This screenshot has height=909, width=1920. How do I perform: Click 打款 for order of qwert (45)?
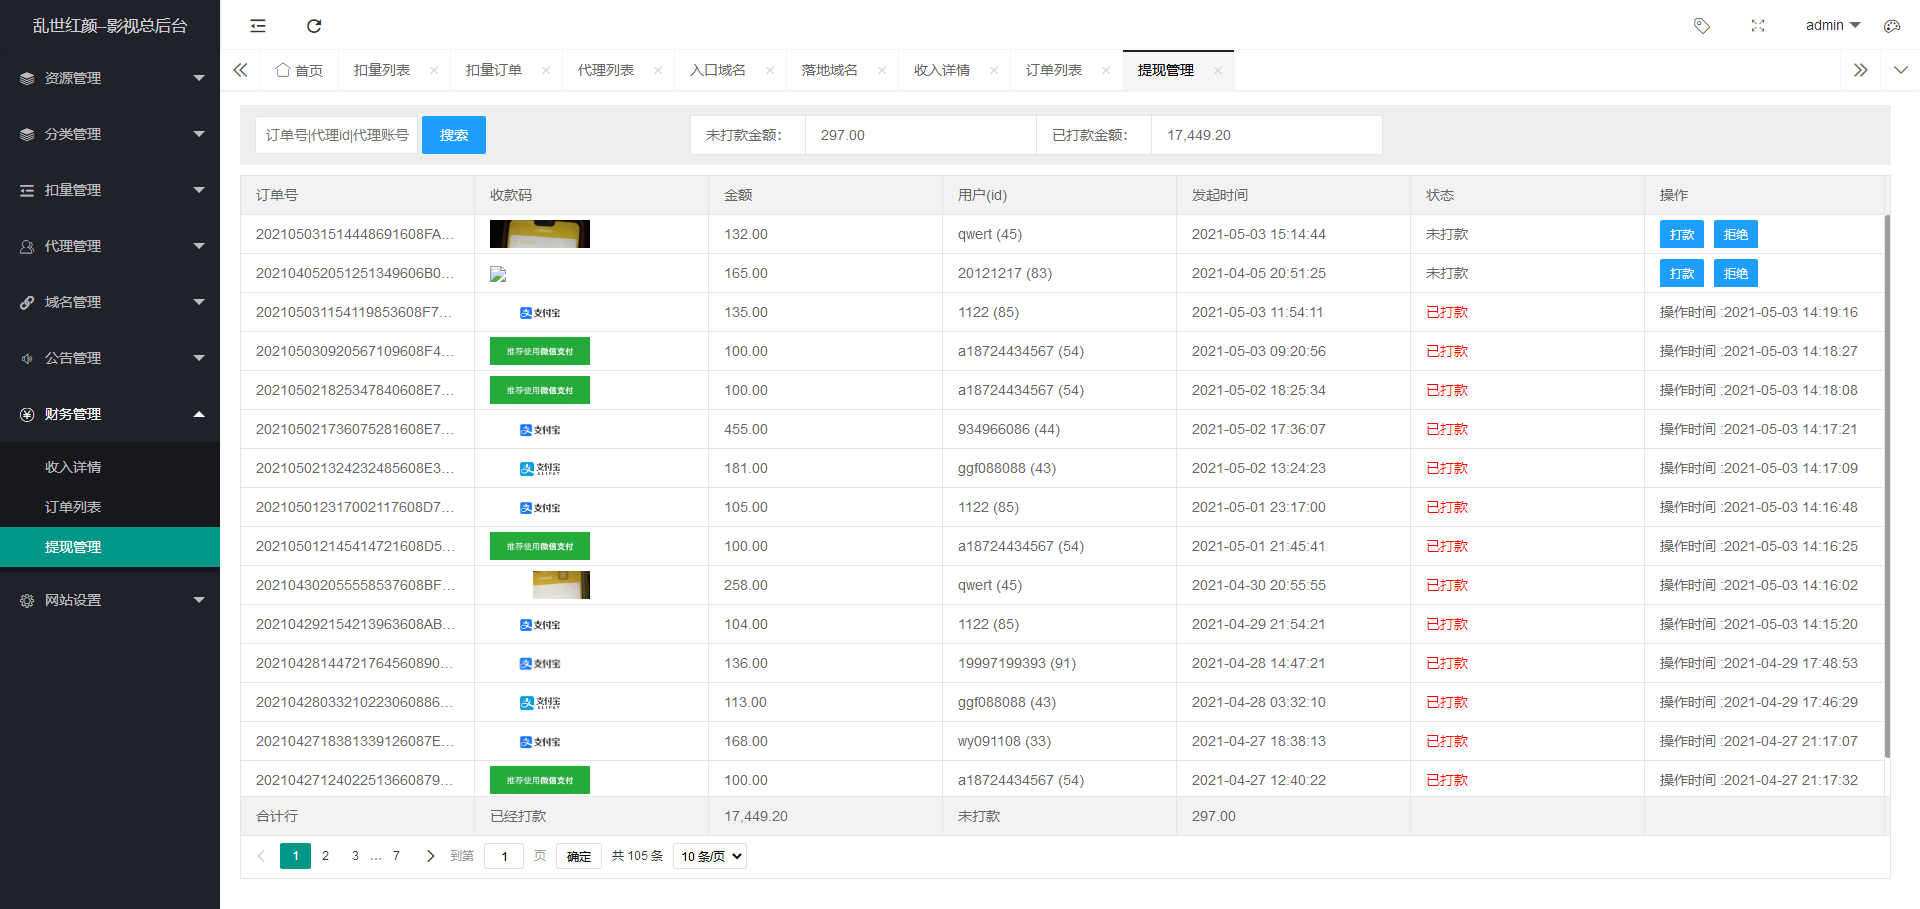(1681, 234)
